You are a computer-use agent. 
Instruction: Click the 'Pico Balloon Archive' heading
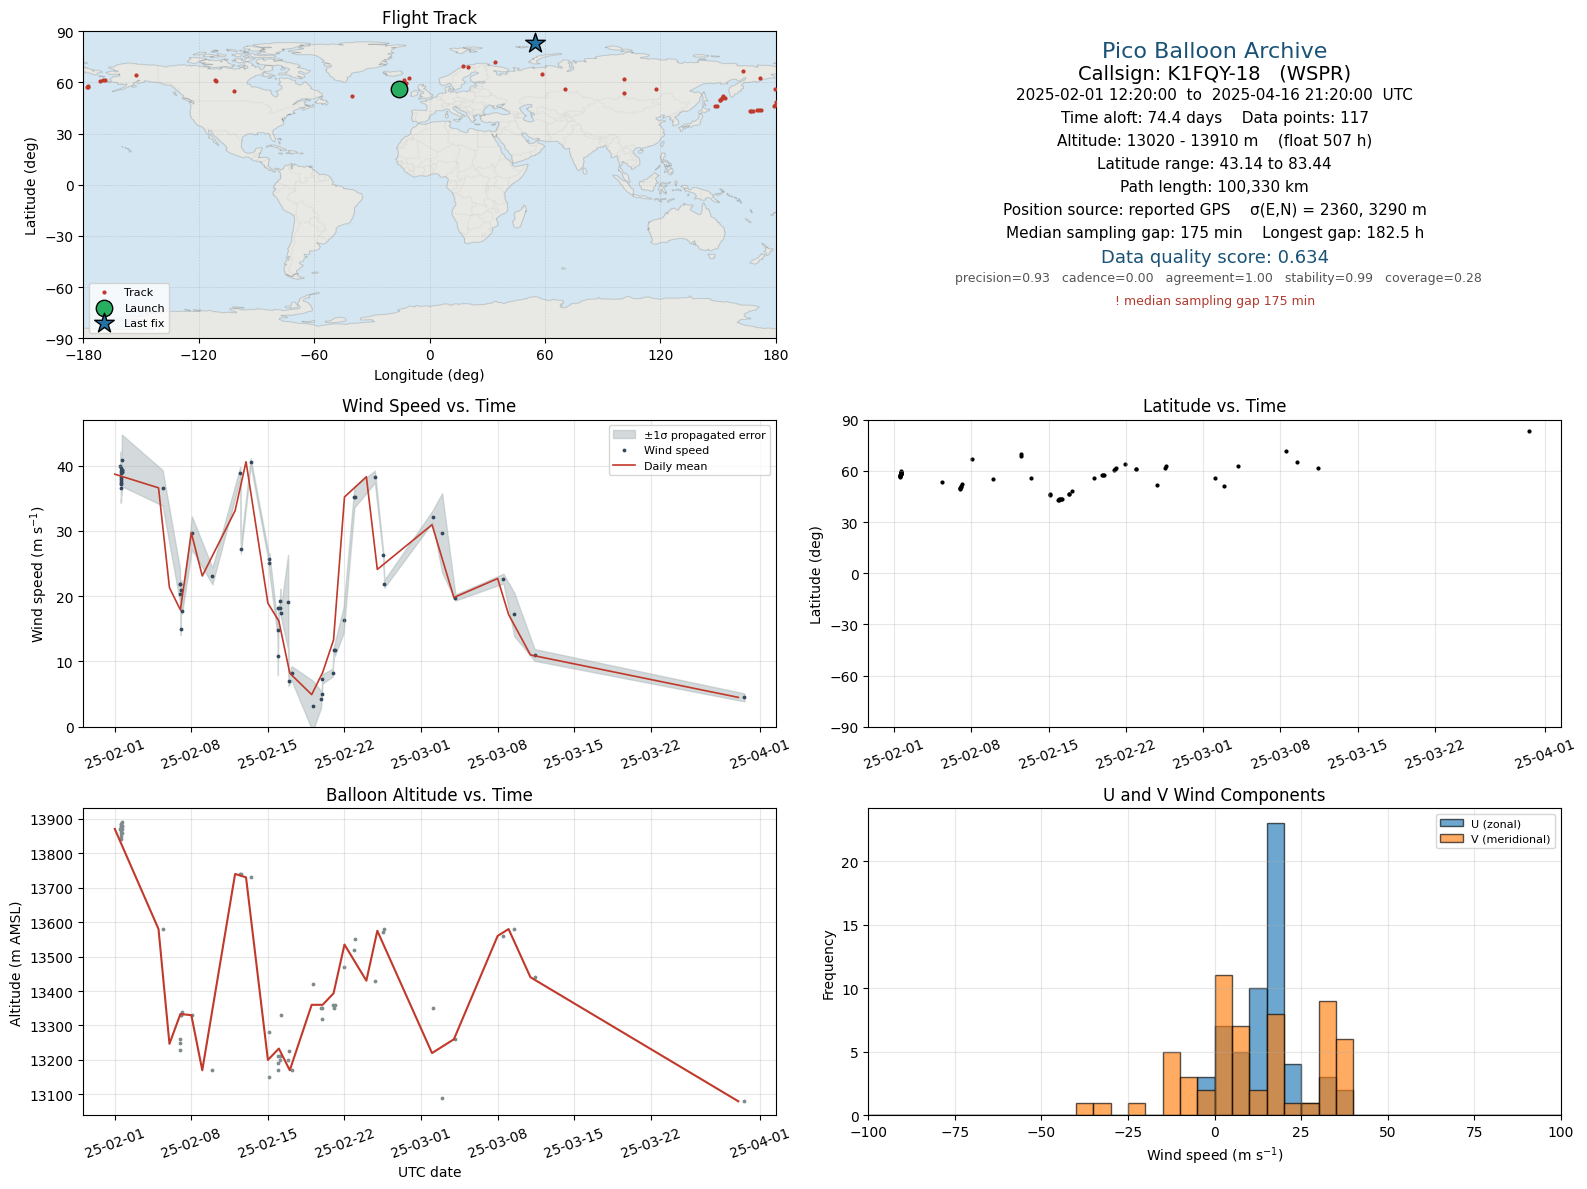coord(1214,51)
